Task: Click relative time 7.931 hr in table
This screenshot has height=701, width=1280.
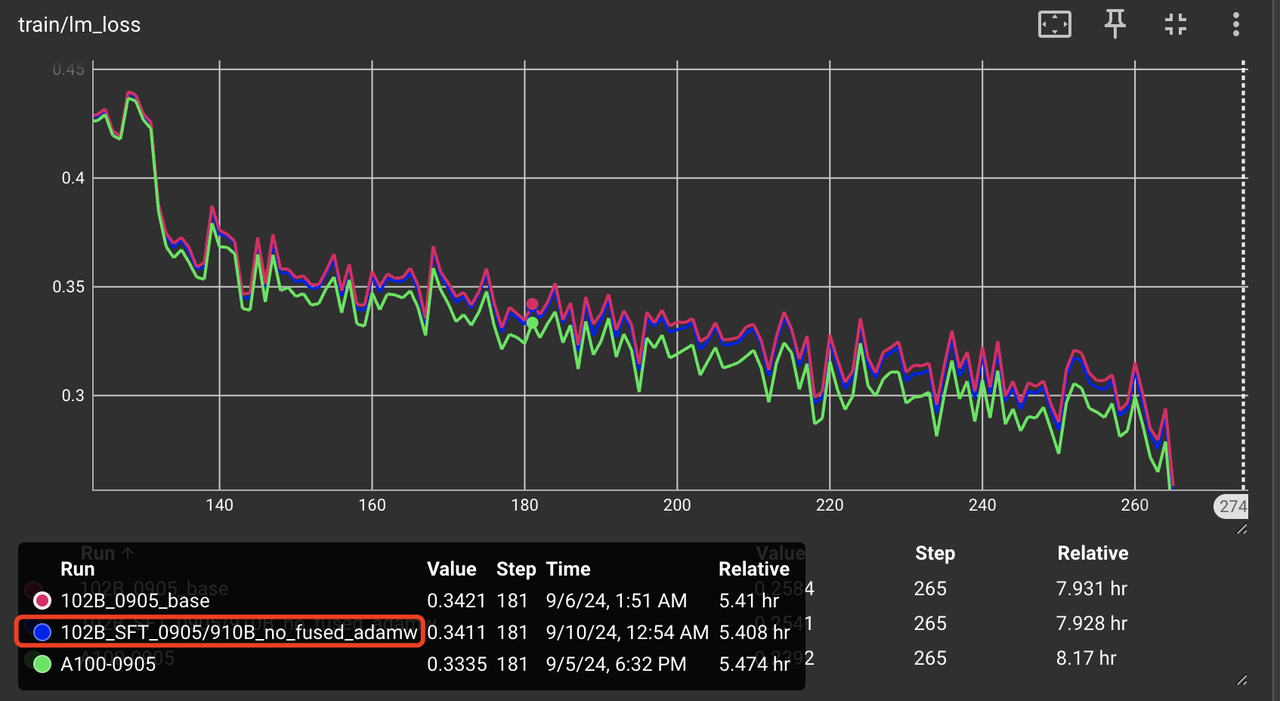Action: (x=1092, y=588)
